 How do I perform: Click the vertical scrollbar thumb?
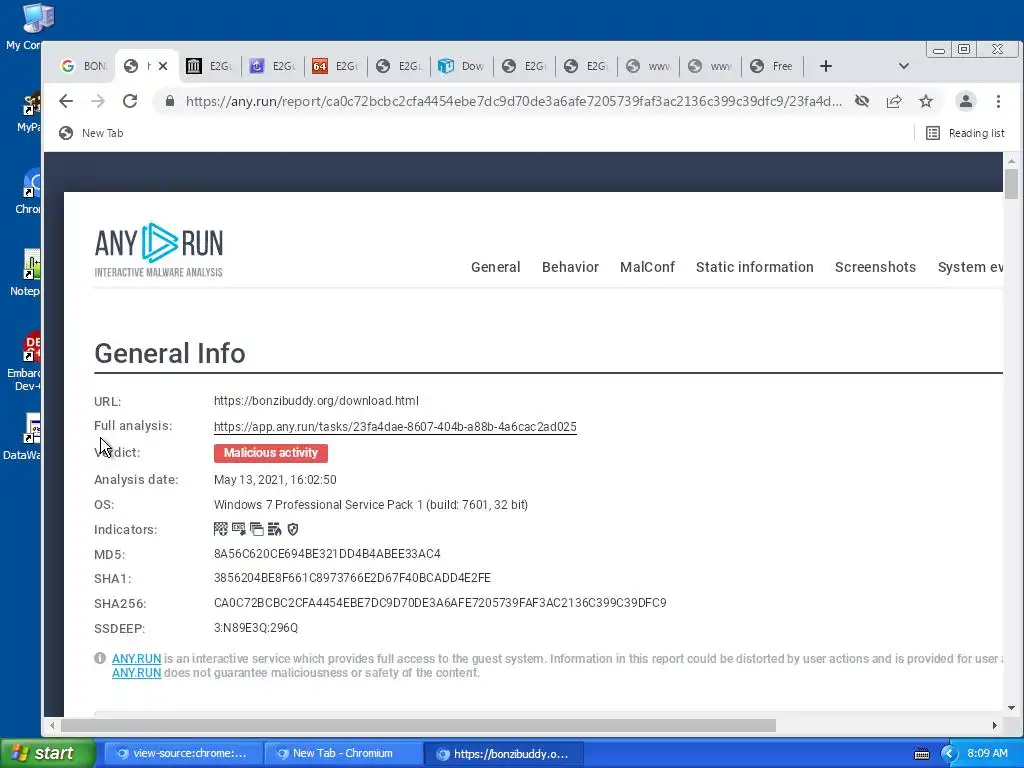pyautogui.click(x=1011, y=184)
